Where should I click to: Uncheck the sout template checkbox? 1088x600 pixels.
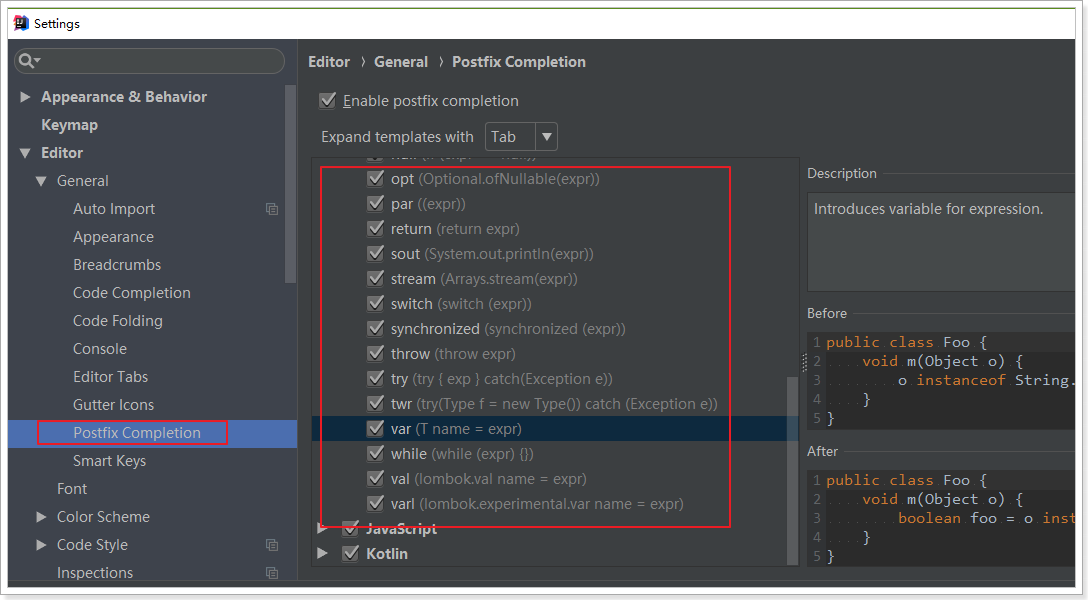point(376,254)
